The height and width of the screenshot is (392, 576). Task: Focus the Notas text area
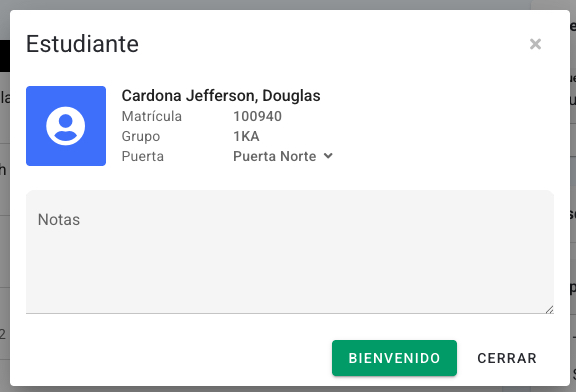click(290, 252)
